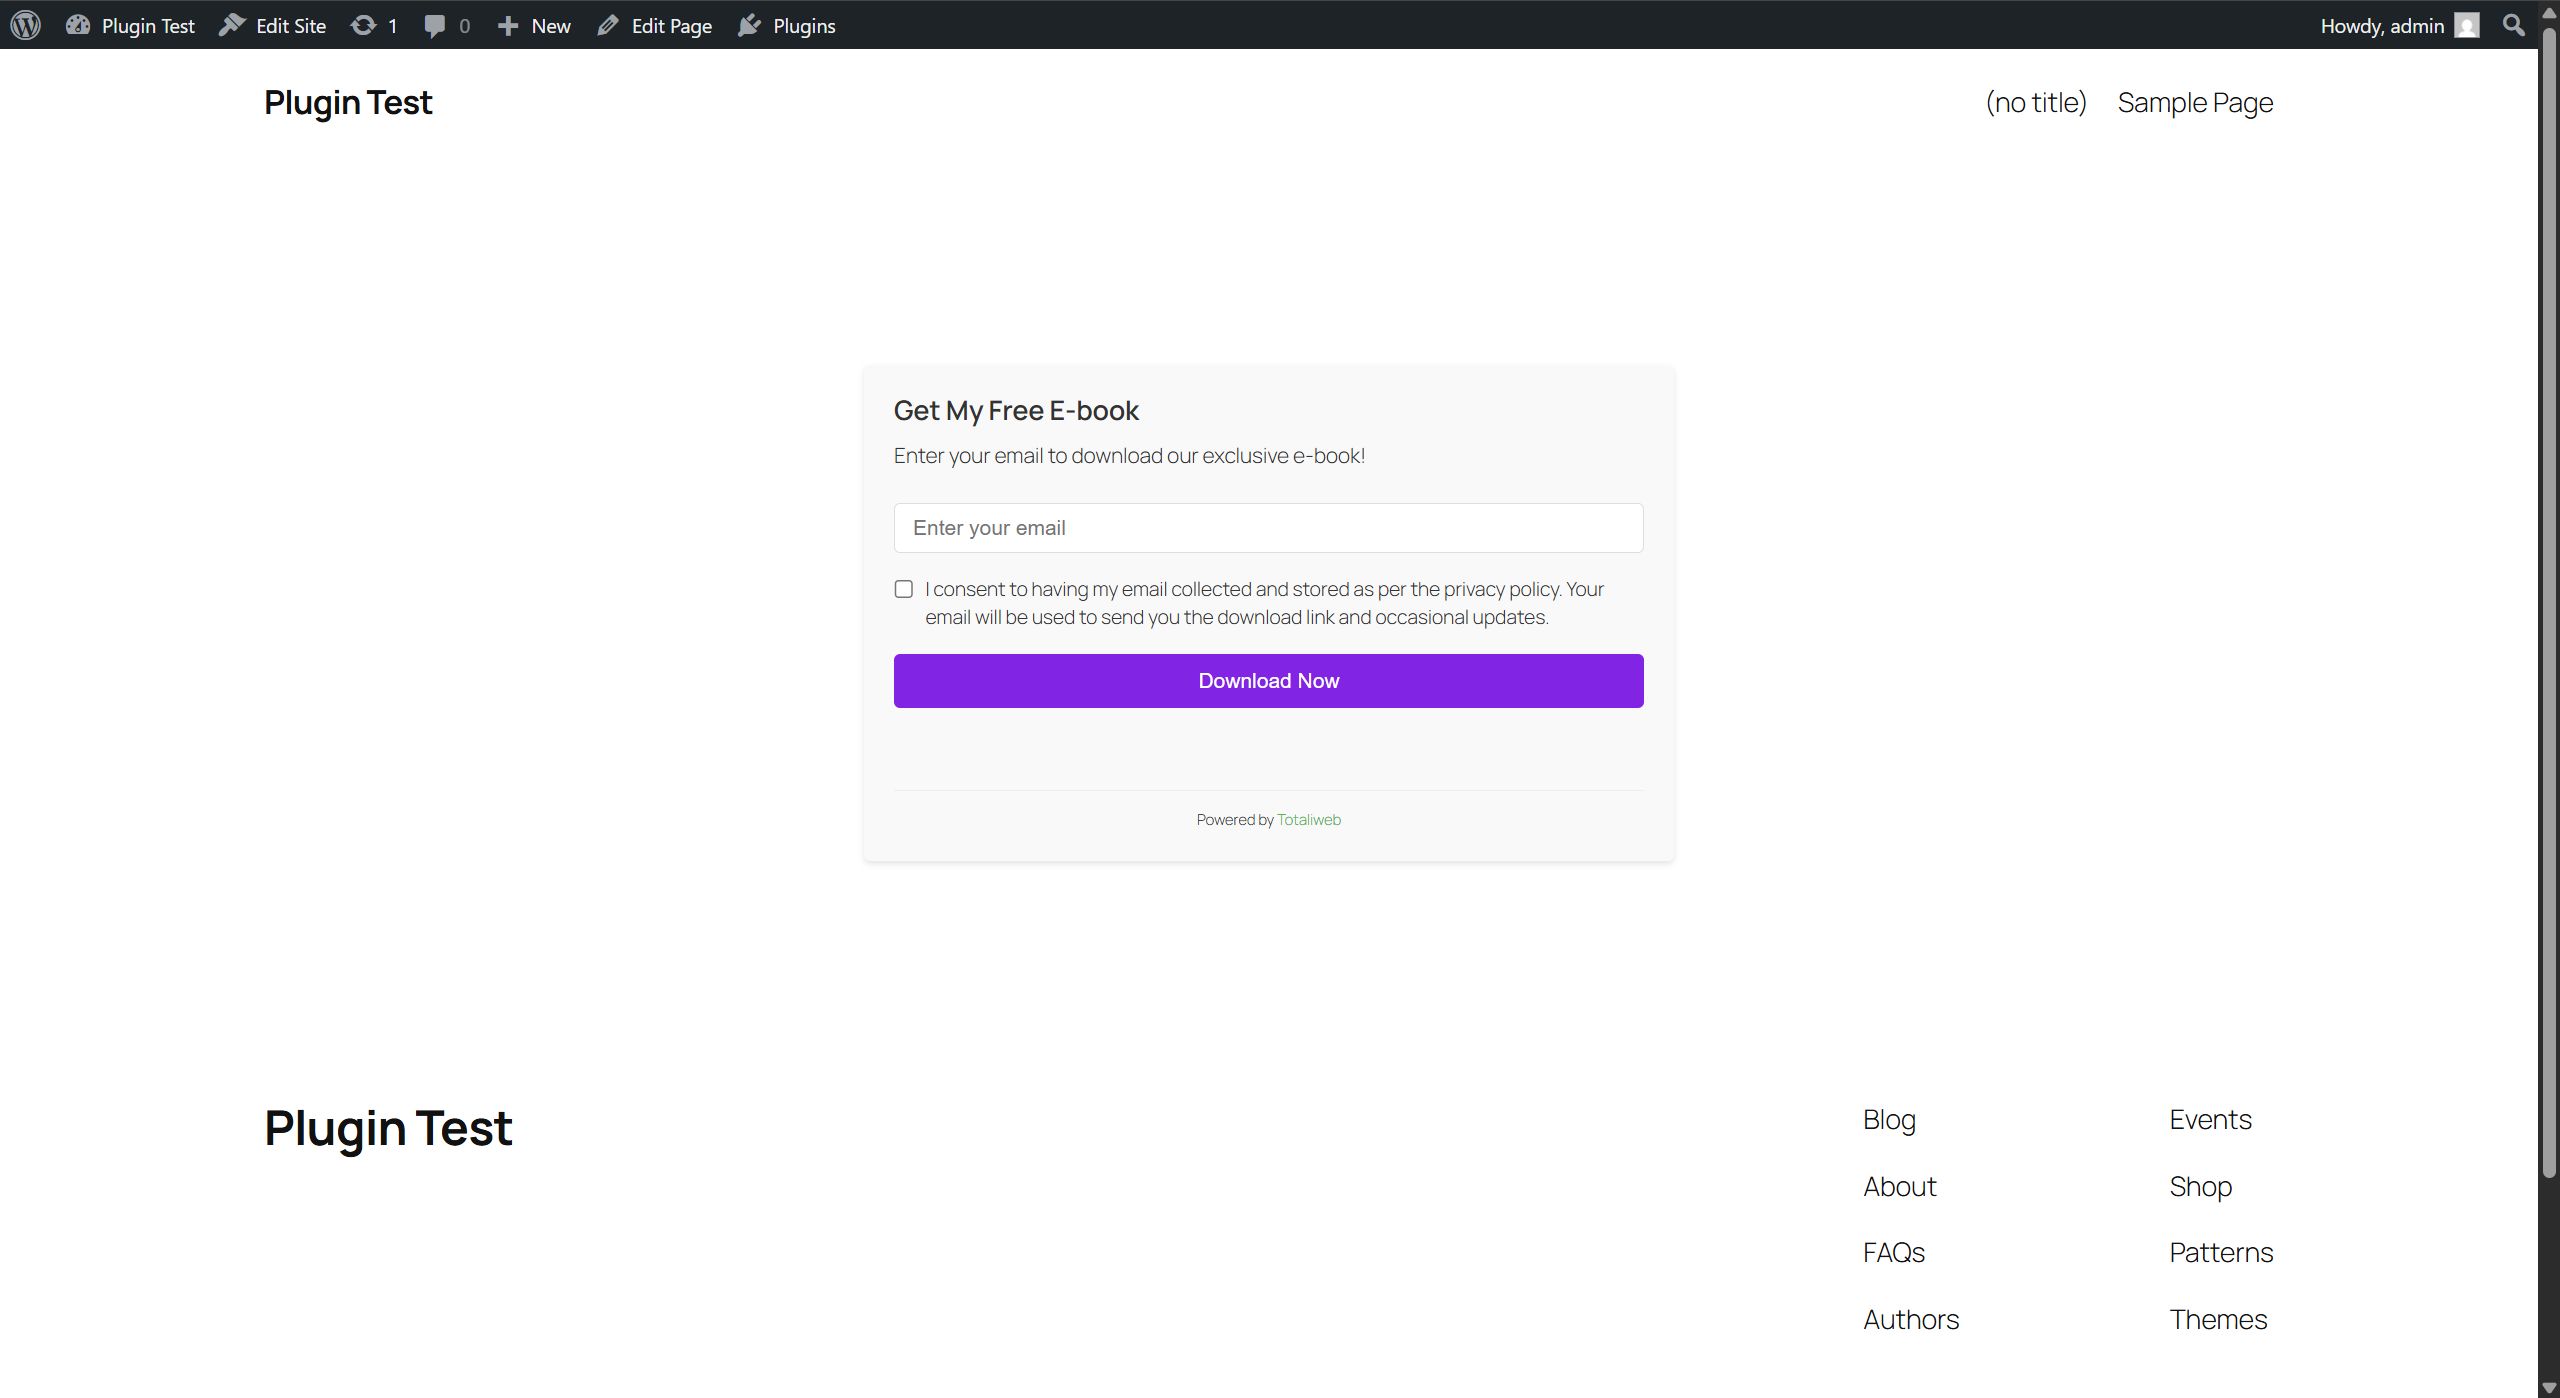The height and width of the screenshot is (1398, 2560).
Task: Click the Edit Page pencil icon
Action: click(608, 25)
